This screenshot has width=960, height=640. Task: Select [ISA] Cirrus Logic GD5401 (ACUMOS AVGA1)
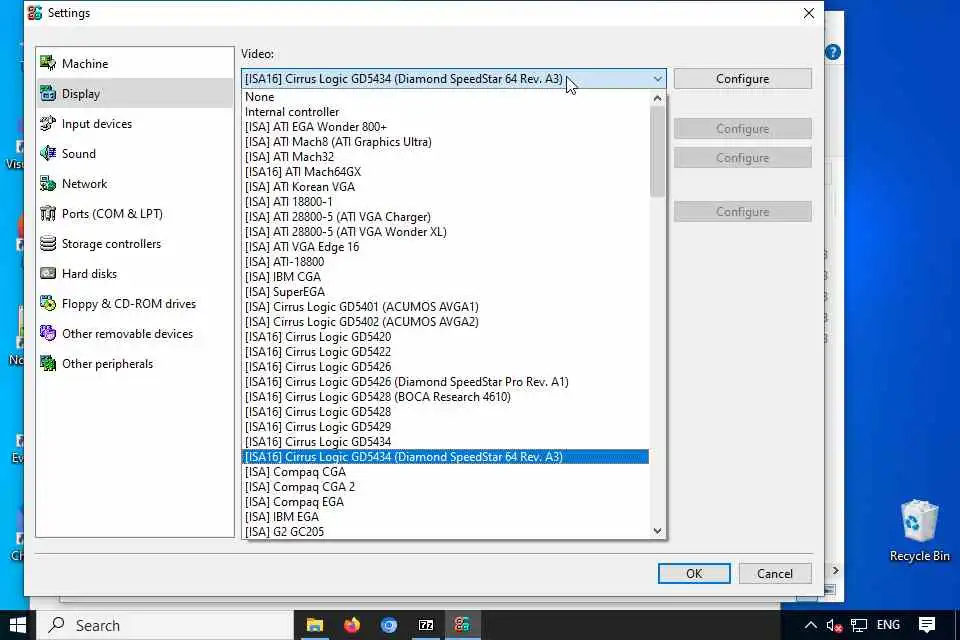pyautogui.click(x=445, y=307)
